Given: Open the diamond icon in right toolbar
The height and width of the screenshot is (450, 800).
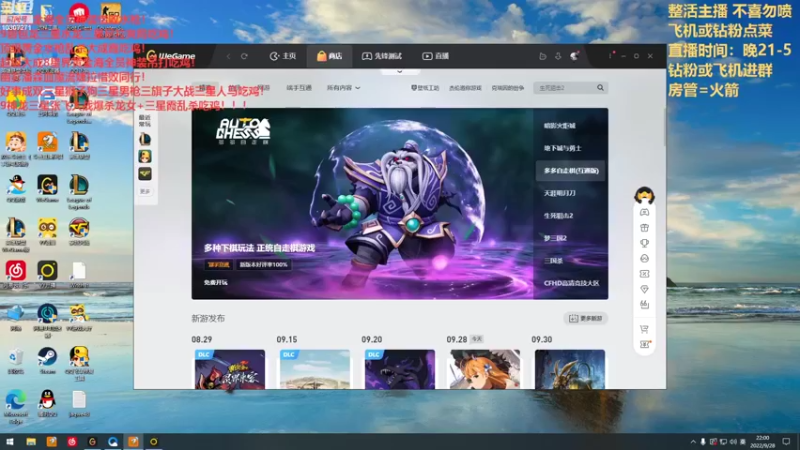Looking at the screenshot, I should point(644,289).
